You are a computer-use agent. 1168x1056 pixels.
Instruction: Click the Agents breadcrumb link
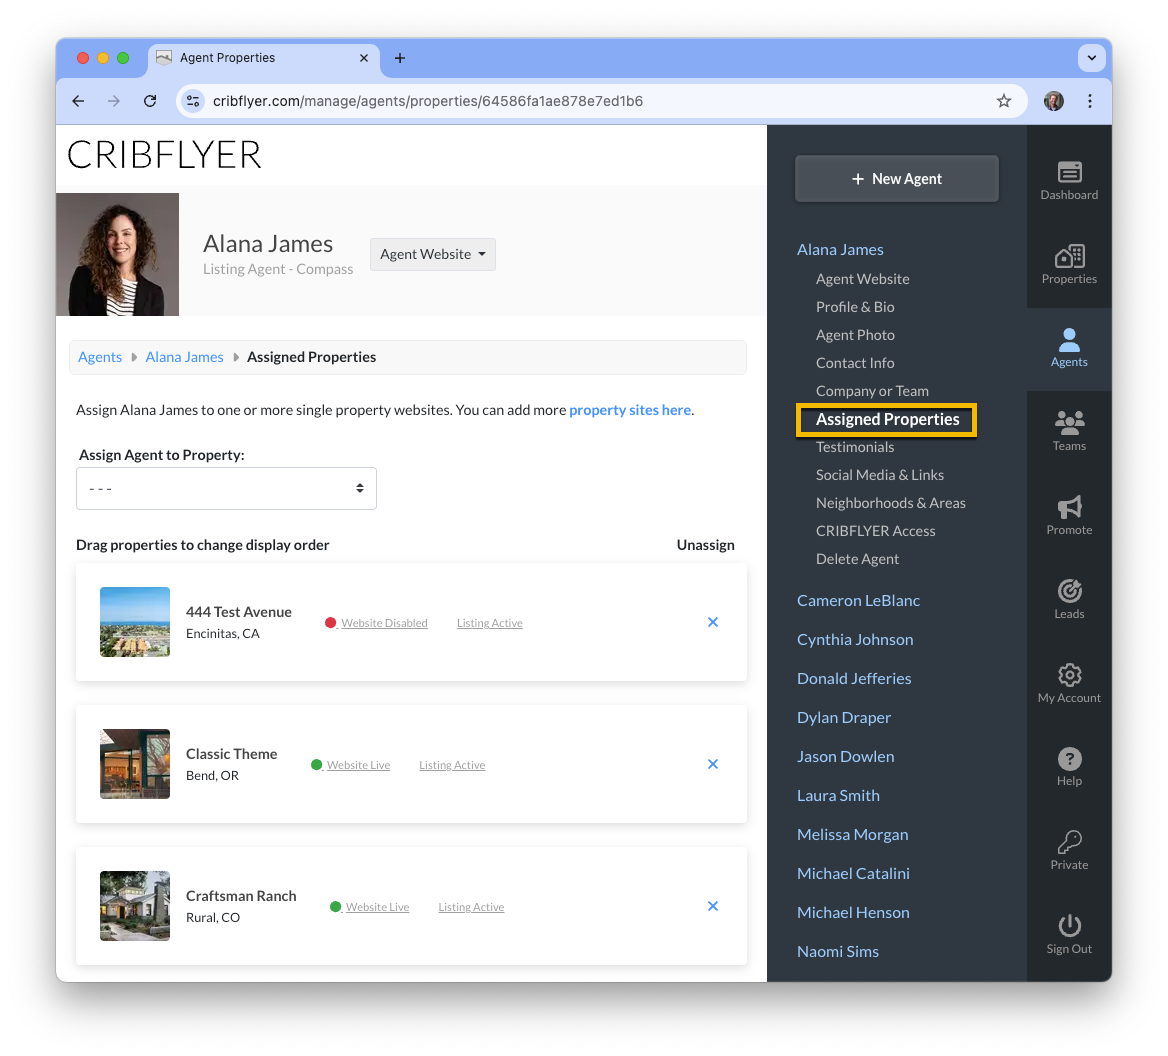click(x=100, y=357)
